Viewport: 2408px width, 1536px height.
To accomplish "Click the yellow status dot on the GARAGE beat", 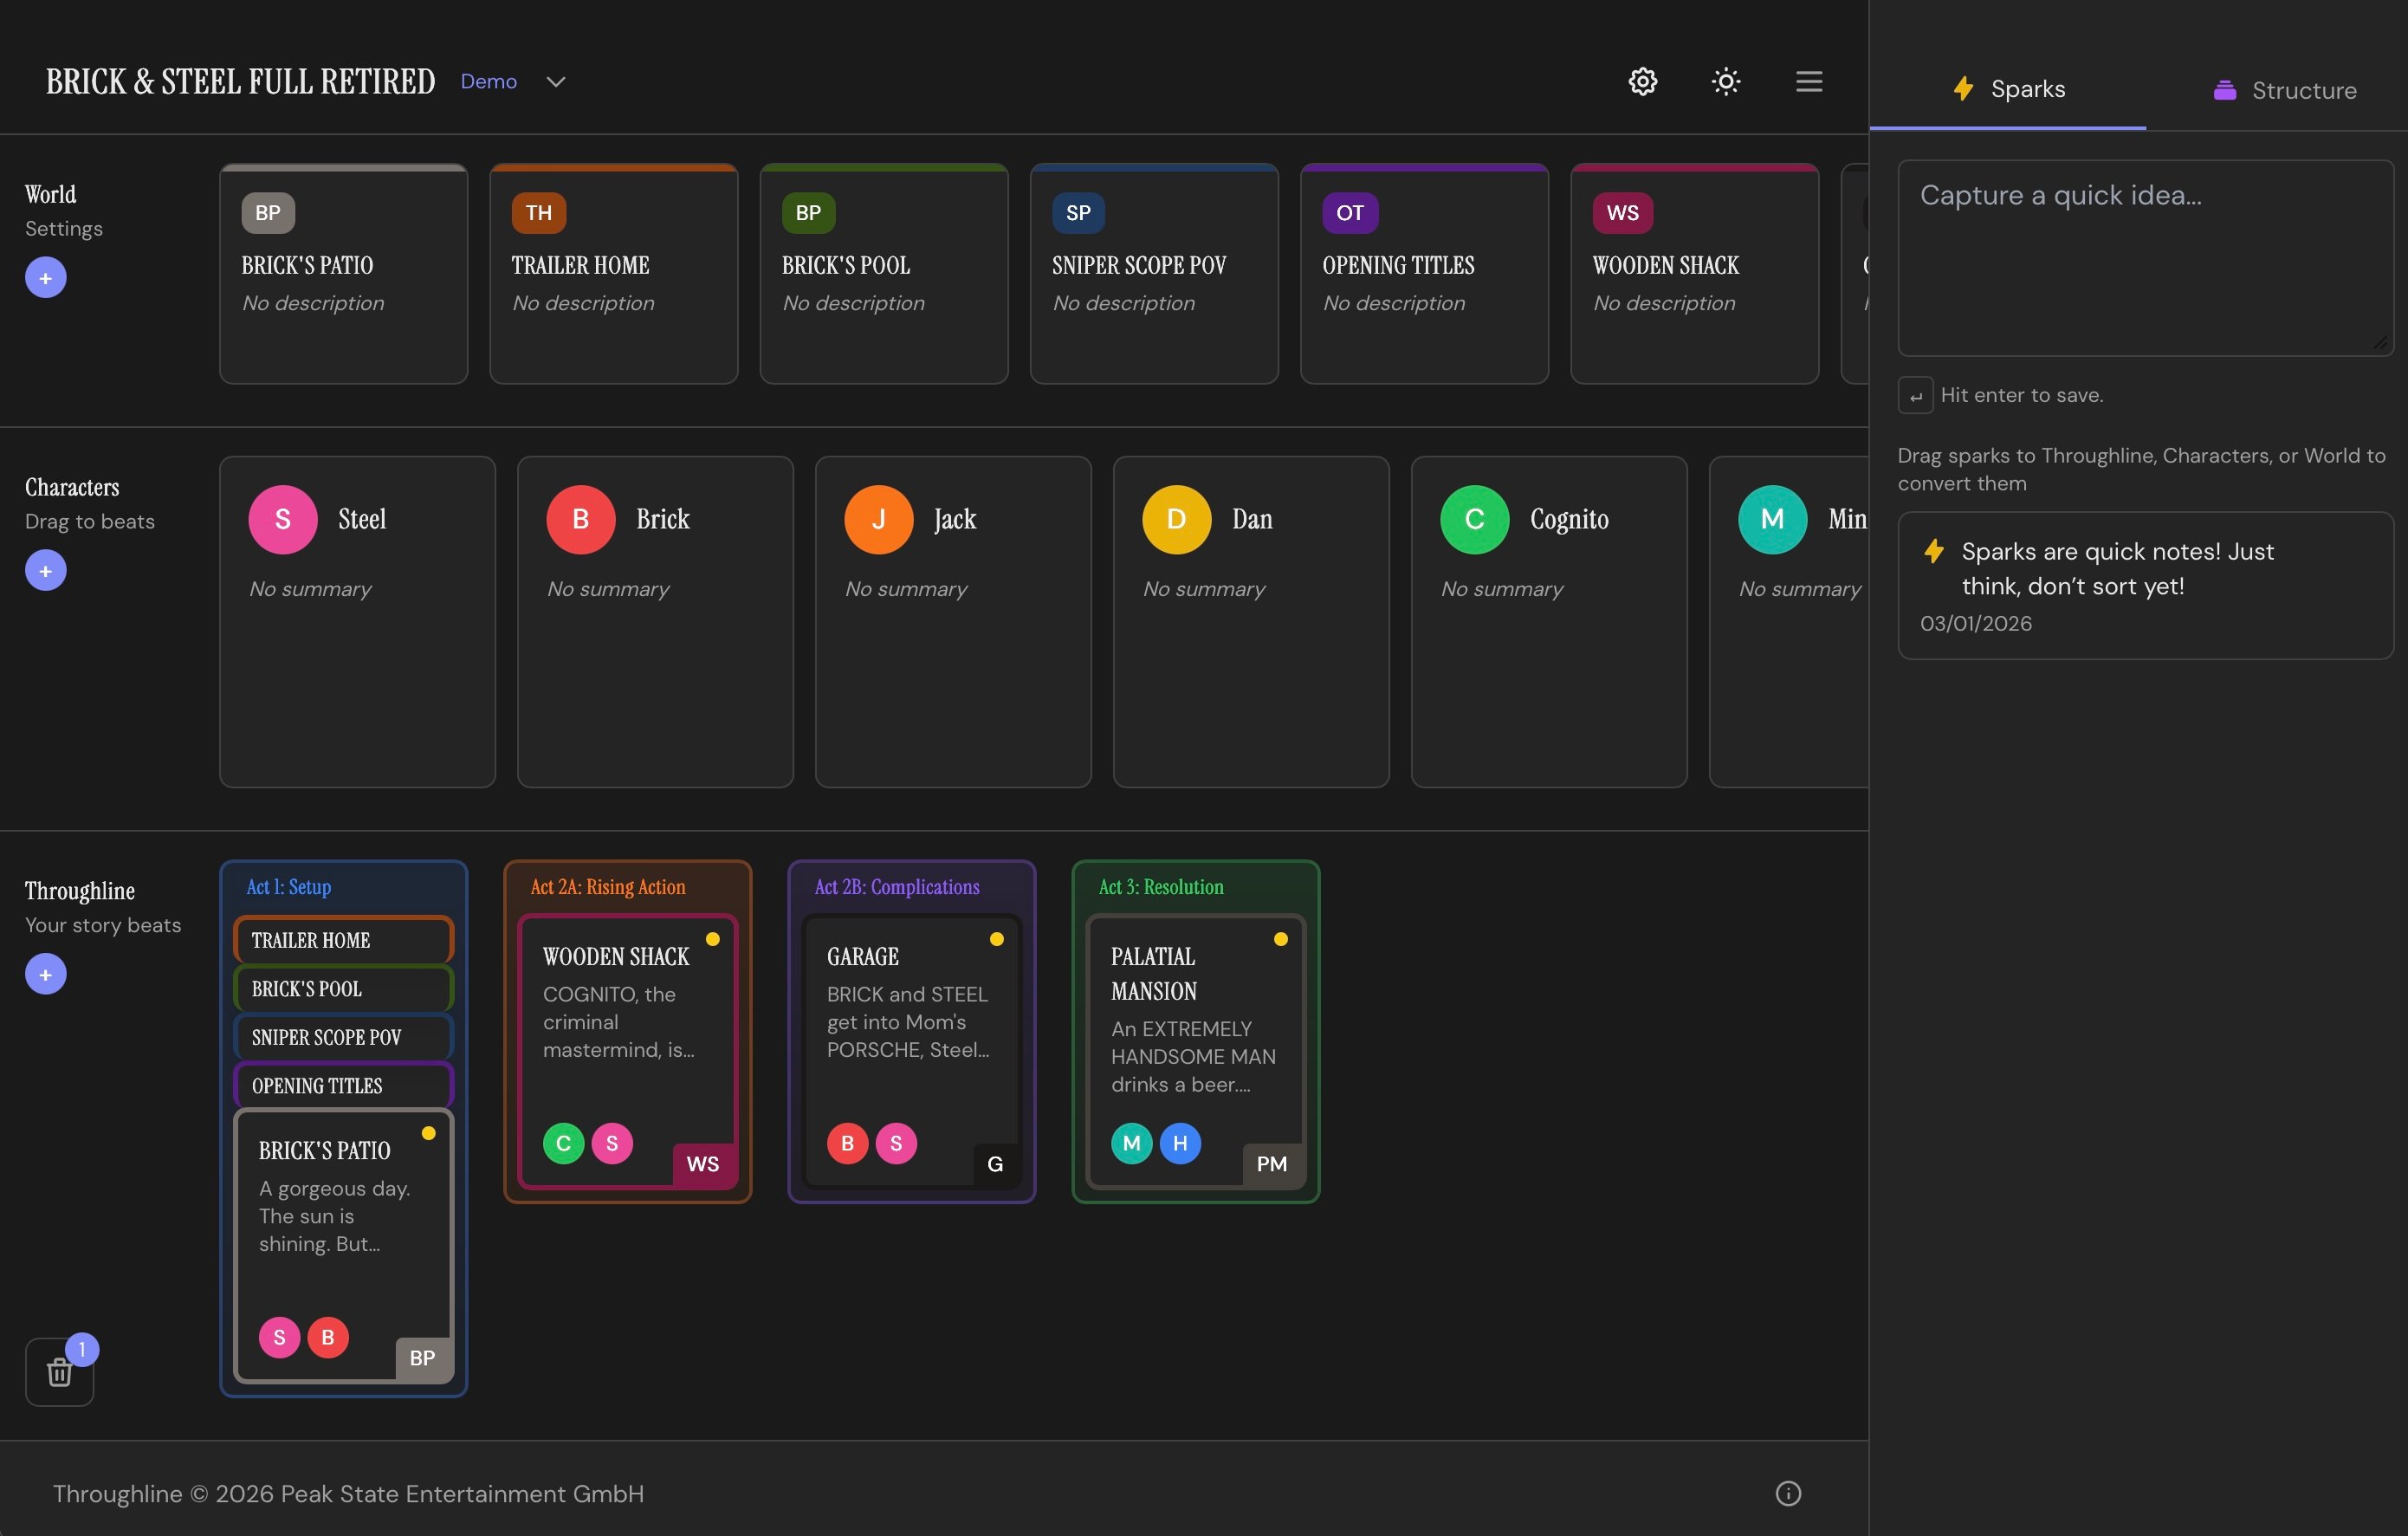I will tap(996, 939).
